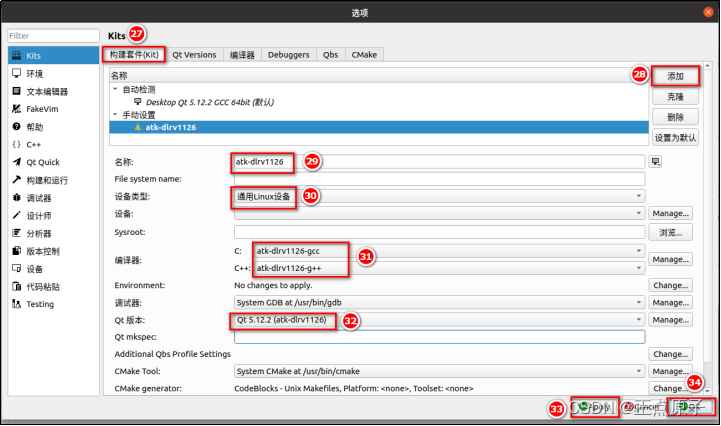Click Change button for Additional Qbs Profile Settings
The width and height of the screenshot is (721, 426).
click(670, 354)
